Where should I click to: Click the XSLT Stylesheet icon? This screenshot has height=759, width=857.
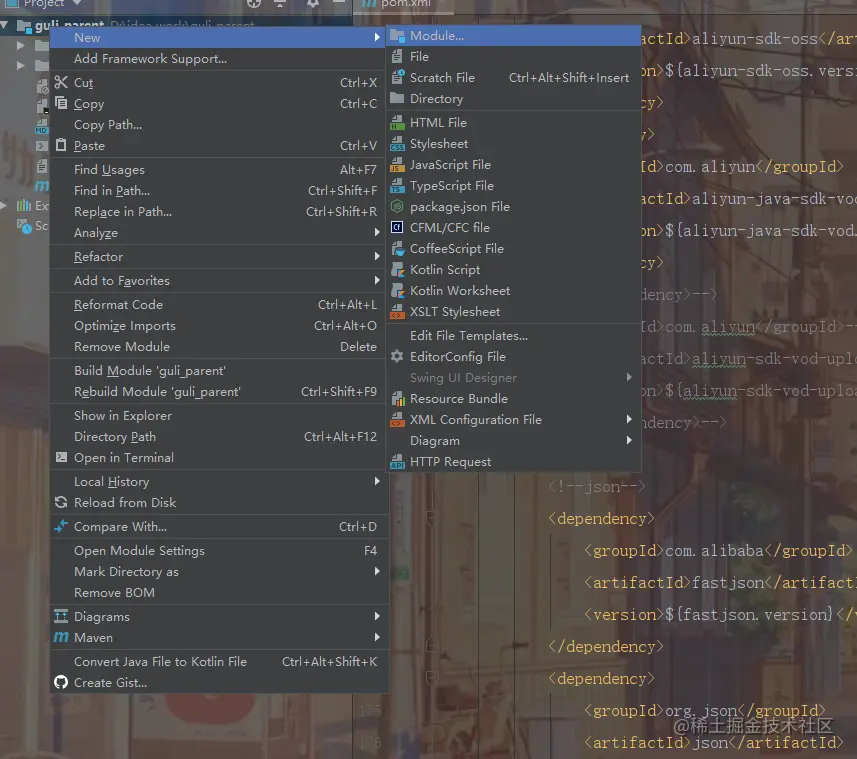pyautogui.click(x=397, y=312)
